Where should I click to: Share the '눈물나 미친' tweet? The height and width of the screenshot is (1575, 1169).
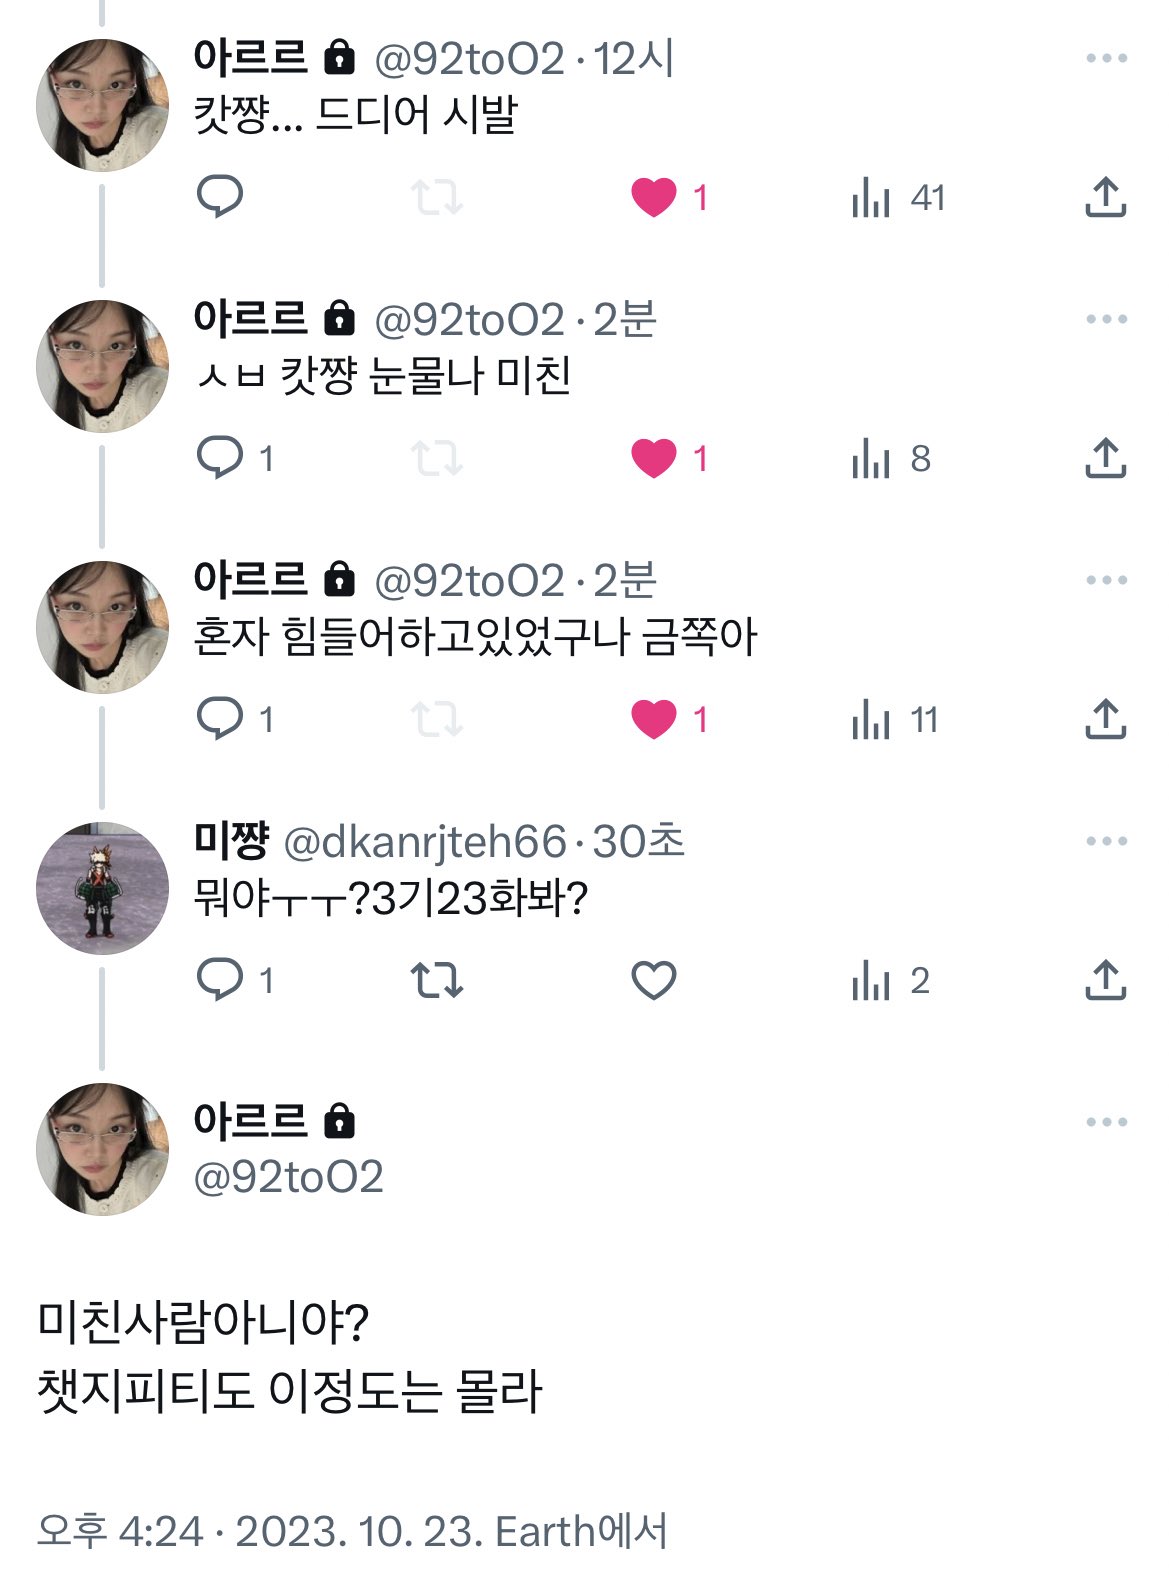(1105, 458)
